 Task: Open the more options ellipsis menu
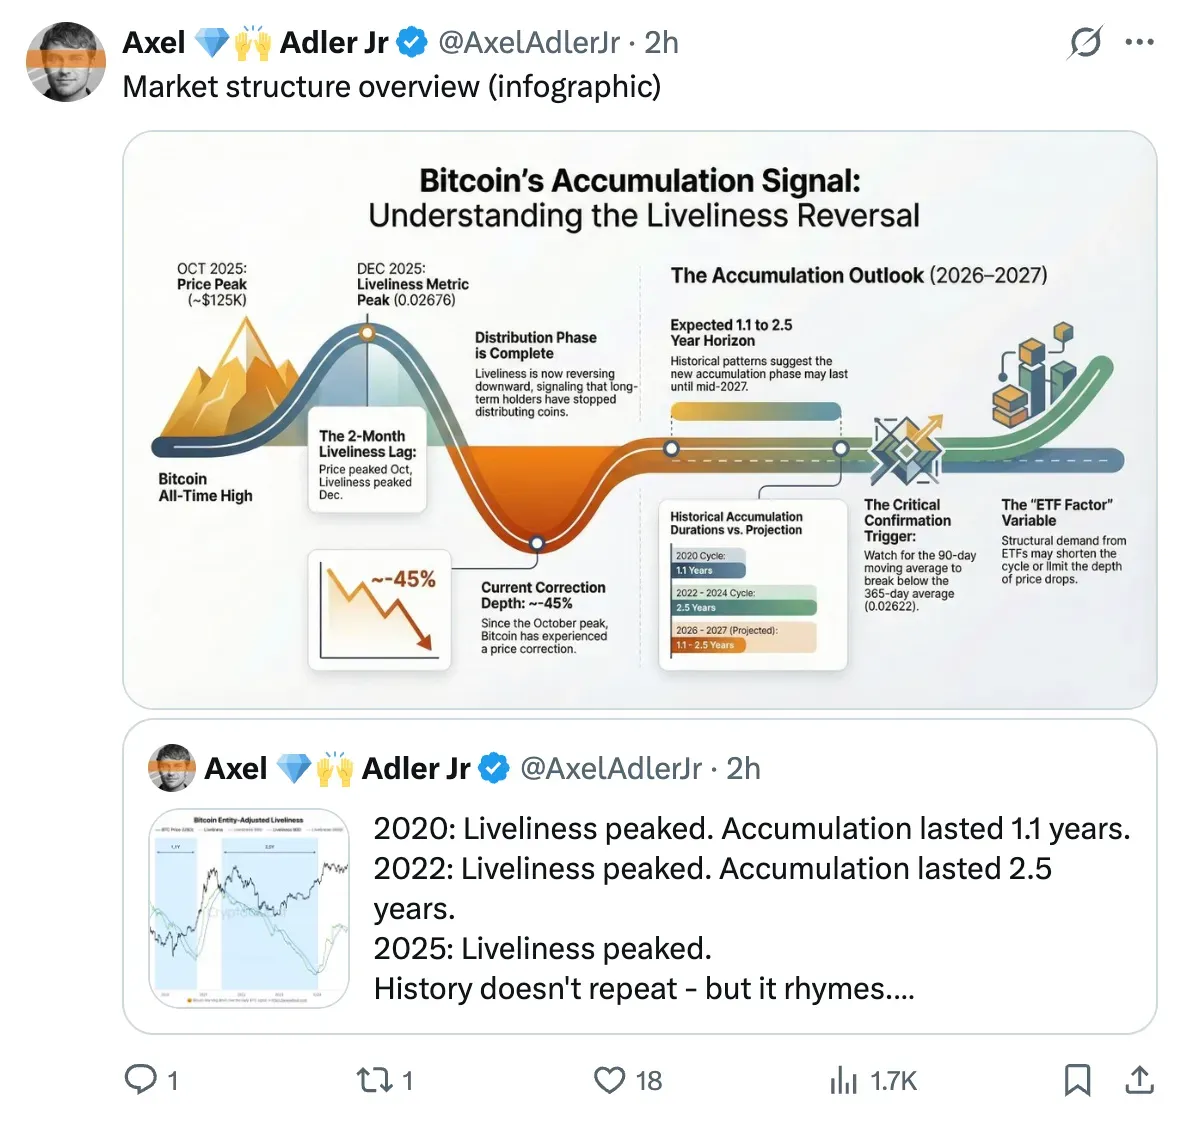coord(1140,42)
